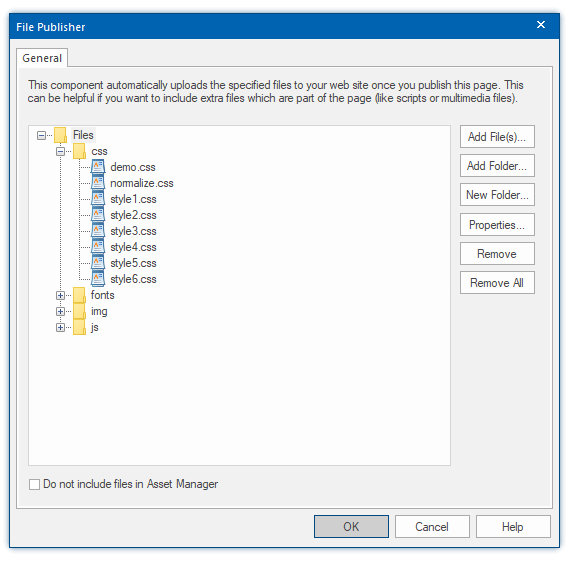Select the normalize.css file icon
This screenshot has height=561, width=572.
coord(98,183)
